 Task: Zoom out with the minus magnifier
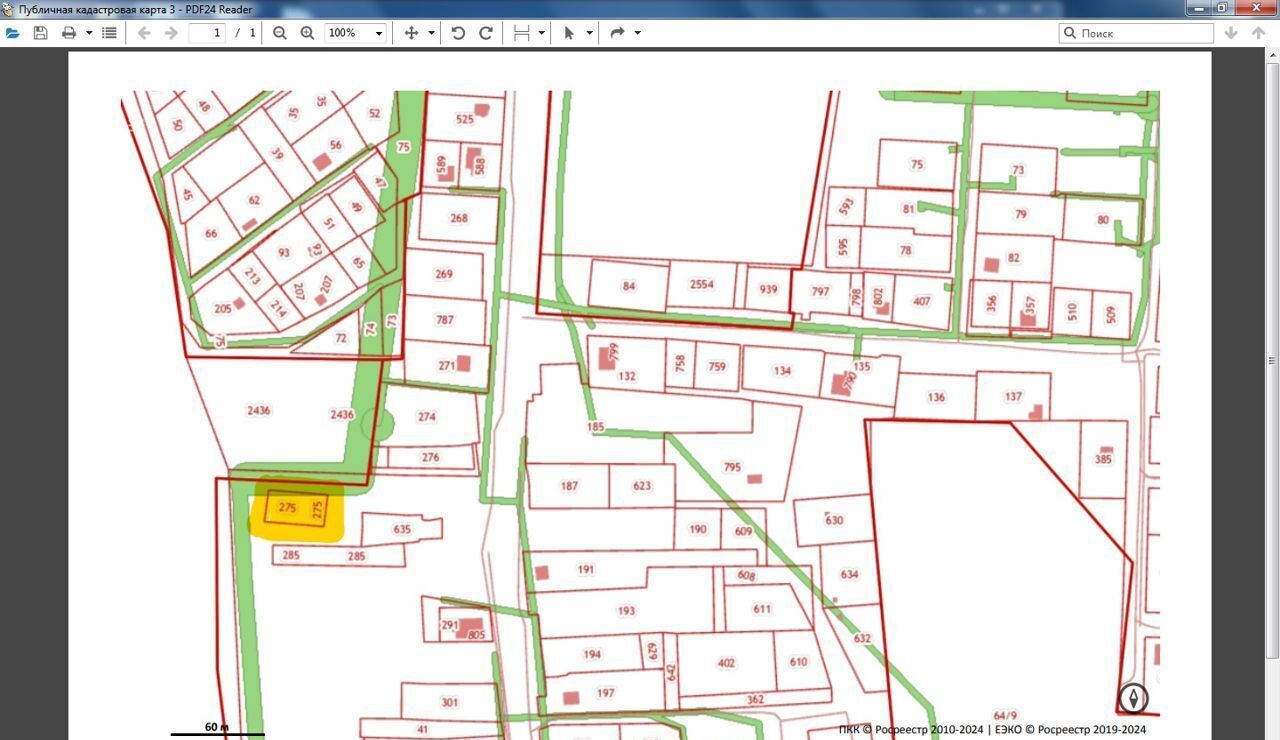click(x=280, y=33)
